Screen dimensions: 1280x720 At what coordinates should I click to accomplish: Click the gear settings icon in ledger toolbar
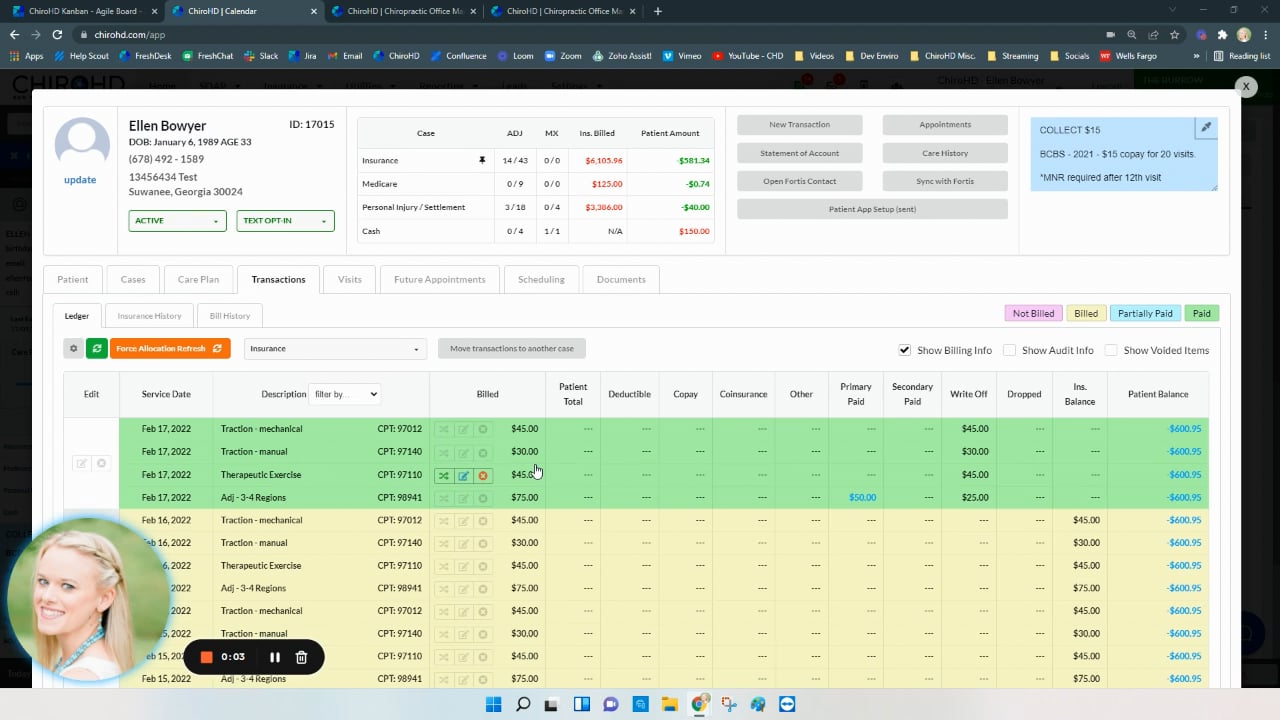[x=73, y=348]
